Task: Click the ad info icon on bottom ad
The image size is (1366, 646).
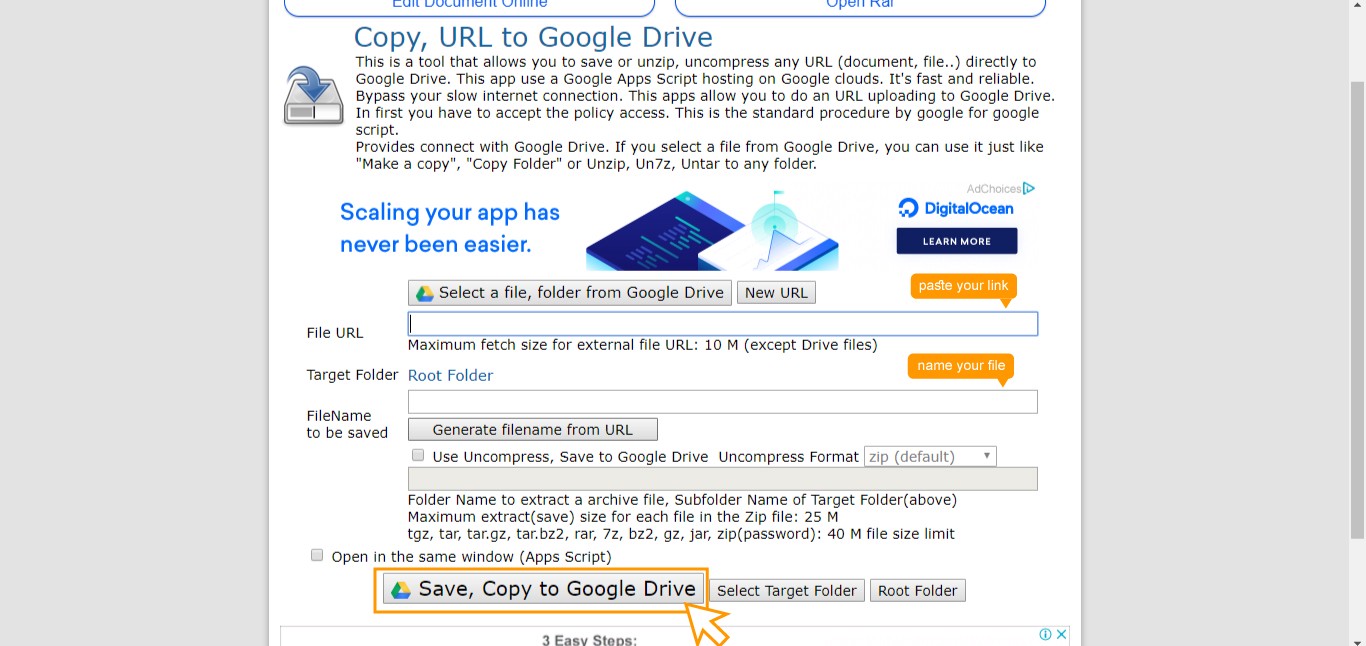Action: tap(1045, 634)
